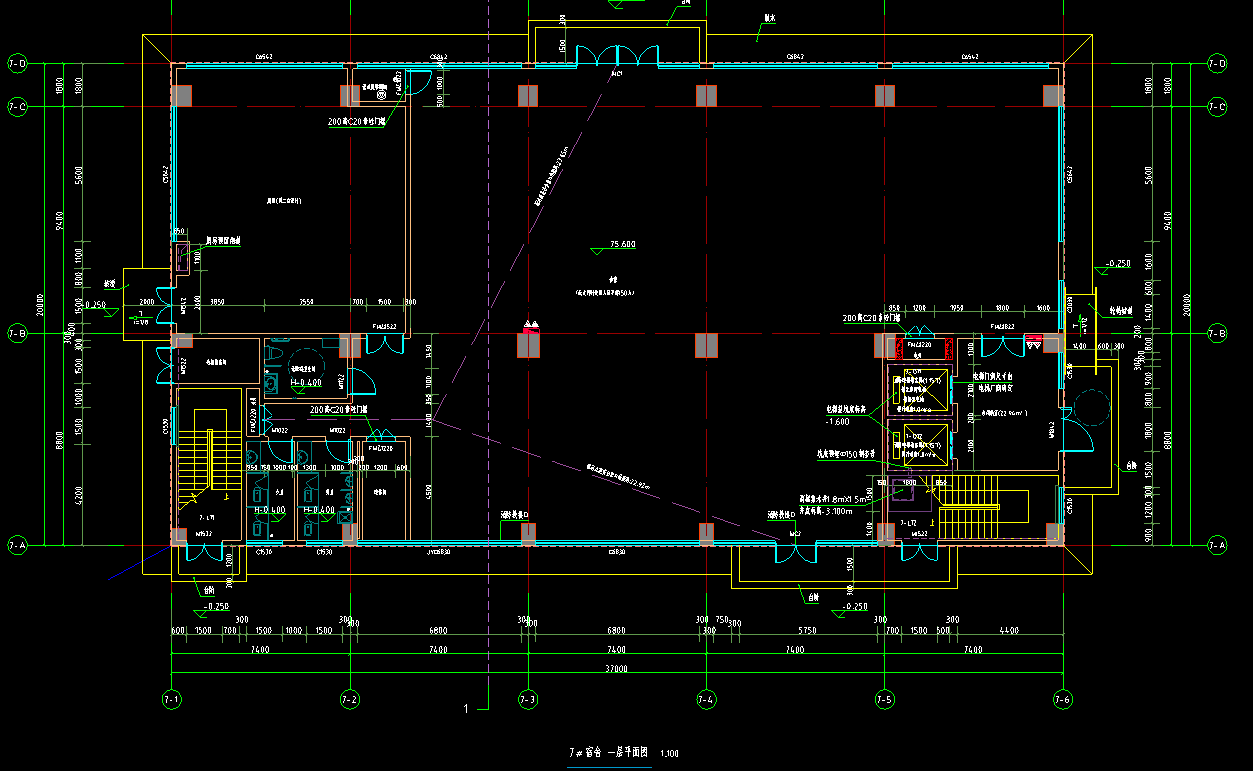Screen dimensions: 1253x771
Task: Click the section mark number 1 at bottom
Action: pos(466,709)
